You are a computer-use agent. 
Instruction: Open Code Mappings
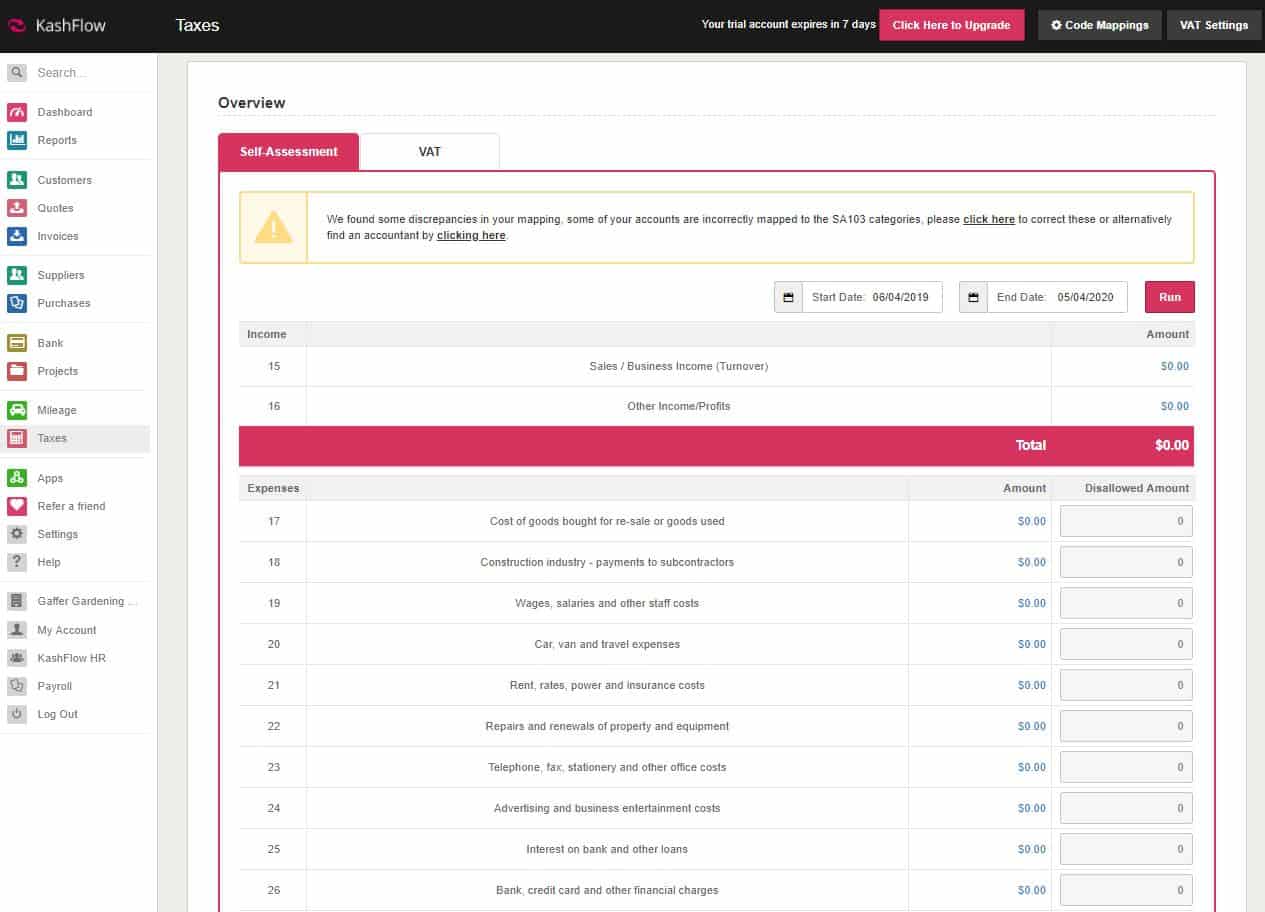tap(1100, 25)
